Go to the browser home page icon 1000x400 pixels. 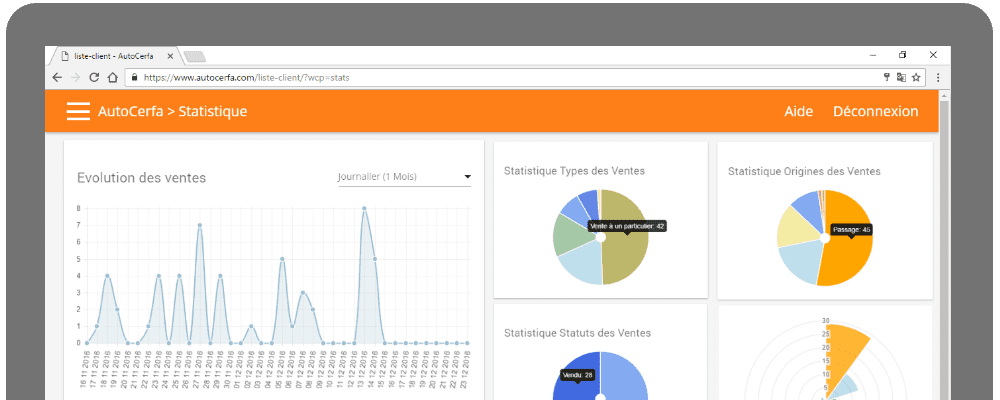(x=113, y=77)
